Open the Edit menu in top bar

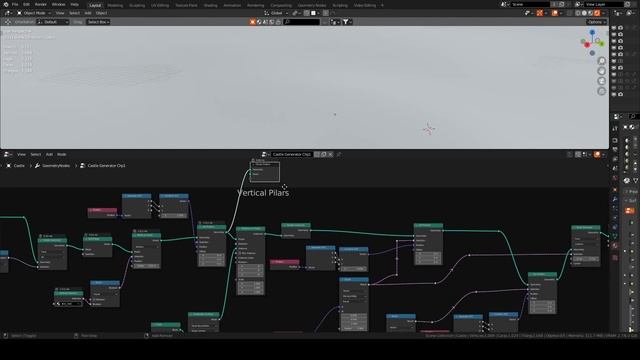pos(27,4)
